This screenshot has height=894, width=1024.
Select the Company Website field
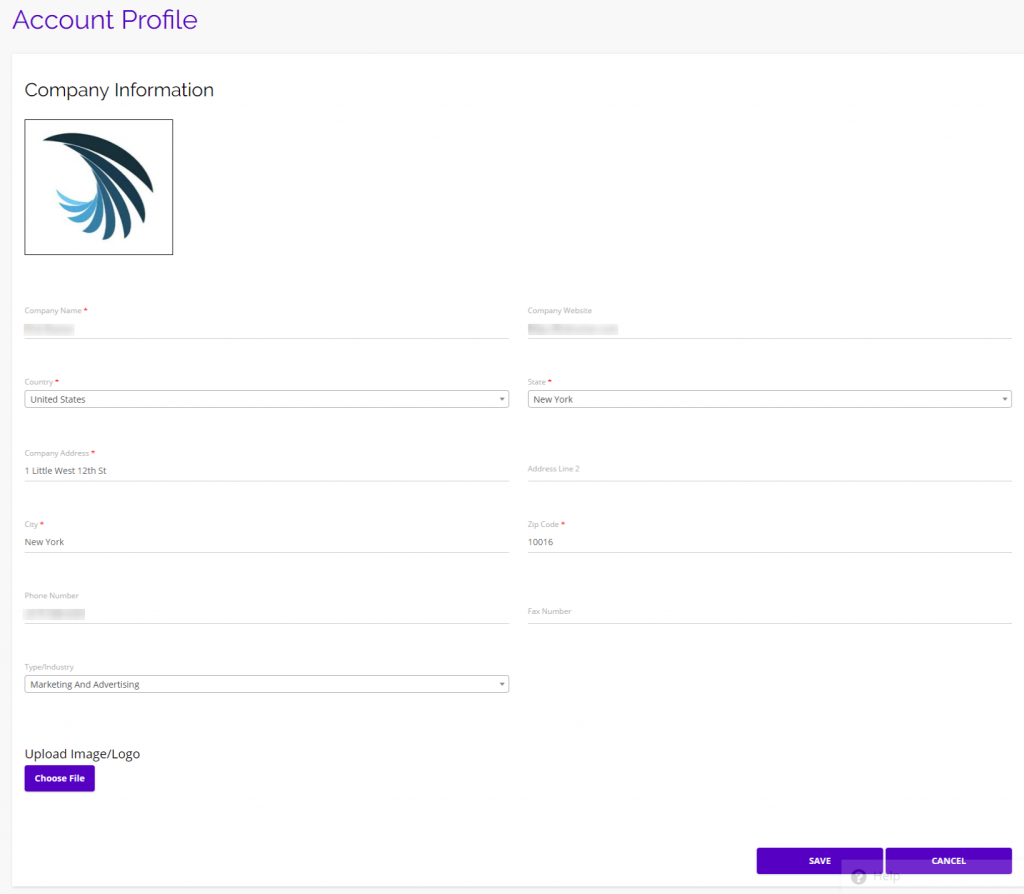click(770, 327)
